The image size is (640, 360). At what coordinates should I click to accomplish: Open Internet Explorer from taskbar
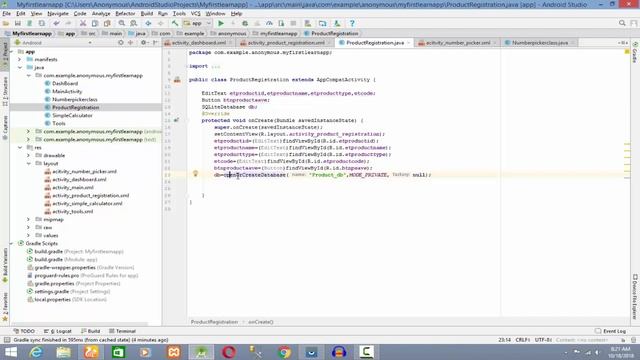coord(36,352)
